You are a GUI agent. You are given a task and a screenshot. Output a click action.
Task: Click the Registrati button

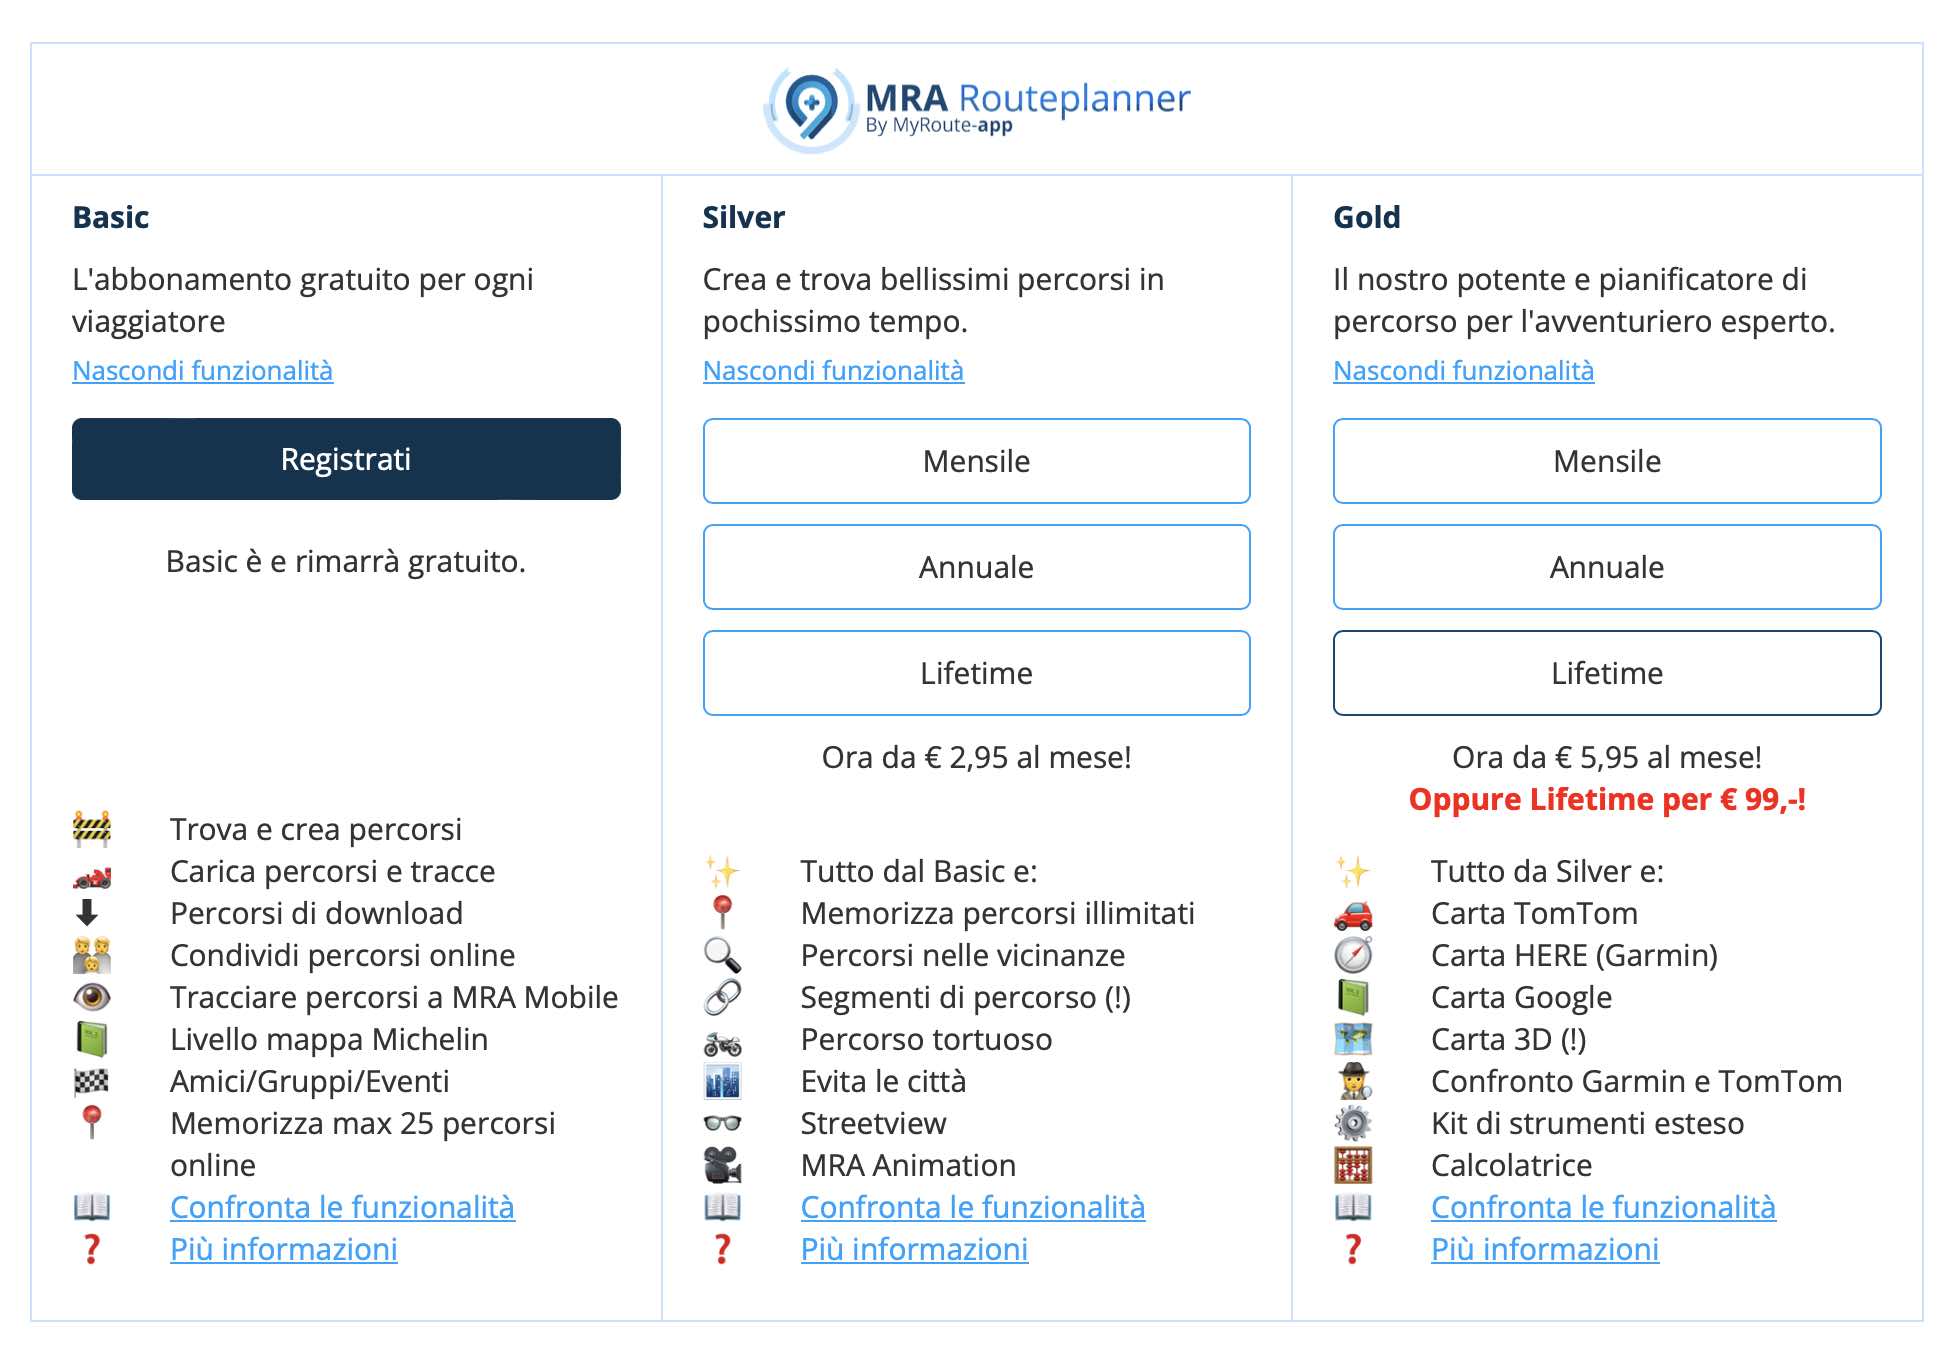tap(346, 459)
